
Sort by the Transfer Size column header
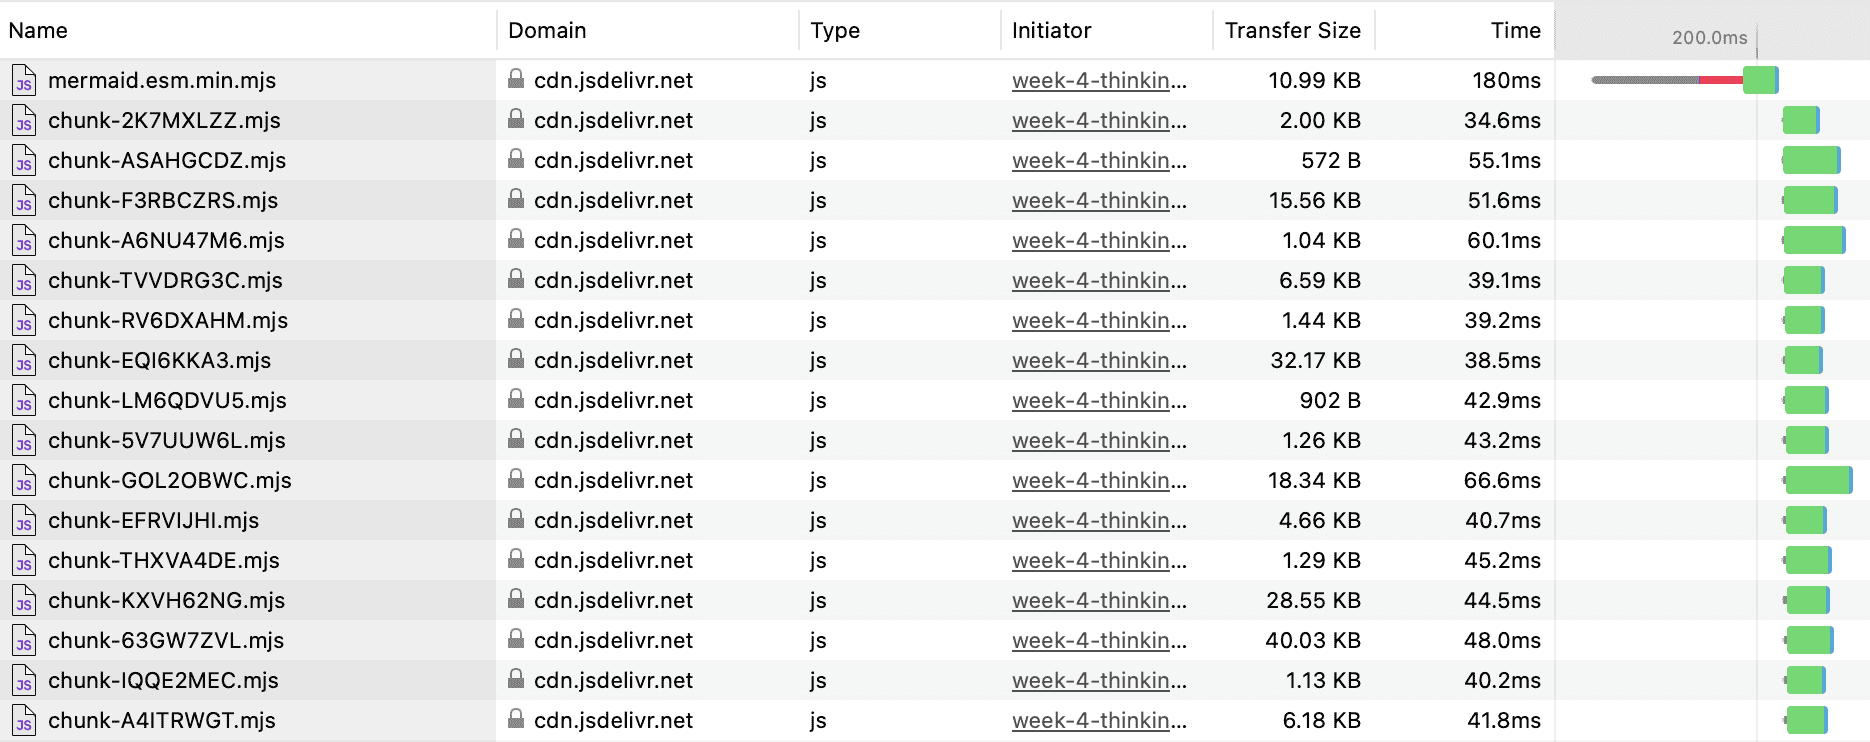click(1292, 31)
